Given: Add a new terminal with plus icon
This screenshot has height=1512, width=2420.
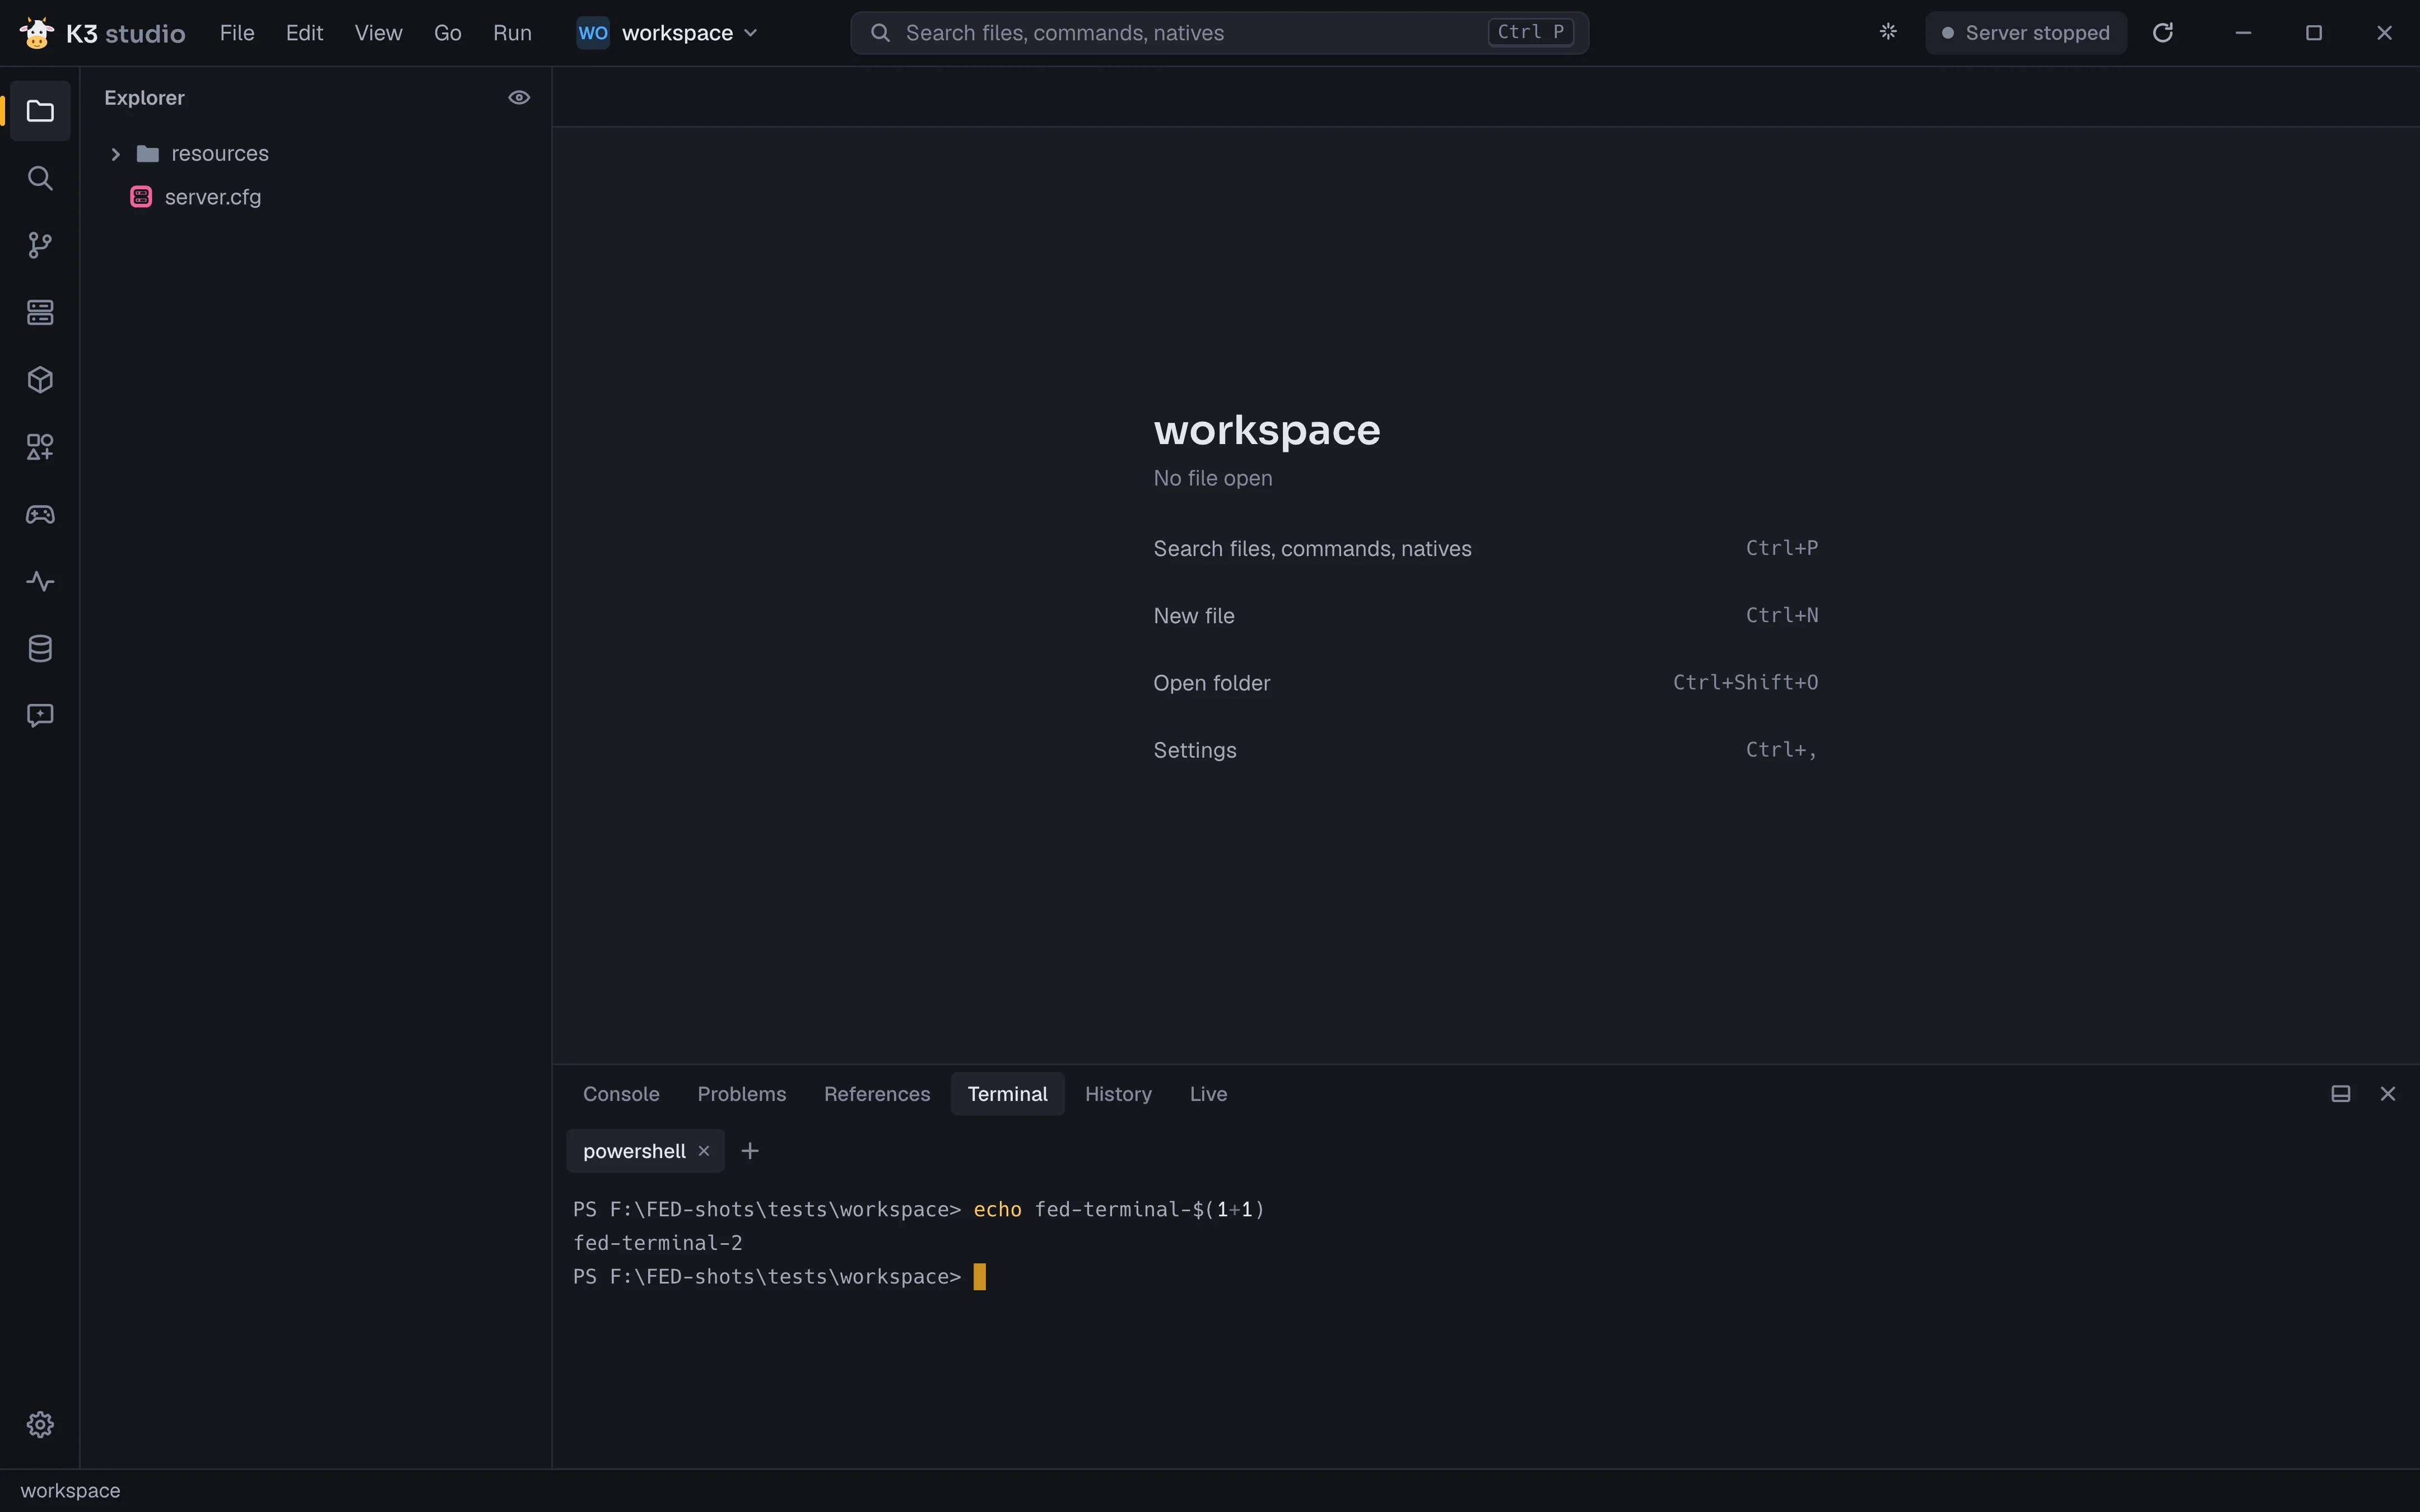Looking at the screenshot, I should [x=750, y=1151].
